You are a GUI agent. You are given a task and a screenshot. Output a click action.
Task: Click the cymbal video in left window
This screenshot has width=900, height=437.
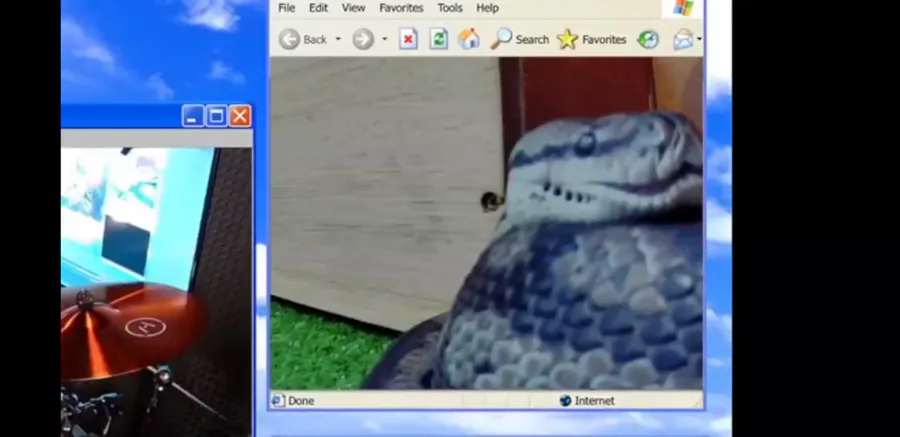156,292
